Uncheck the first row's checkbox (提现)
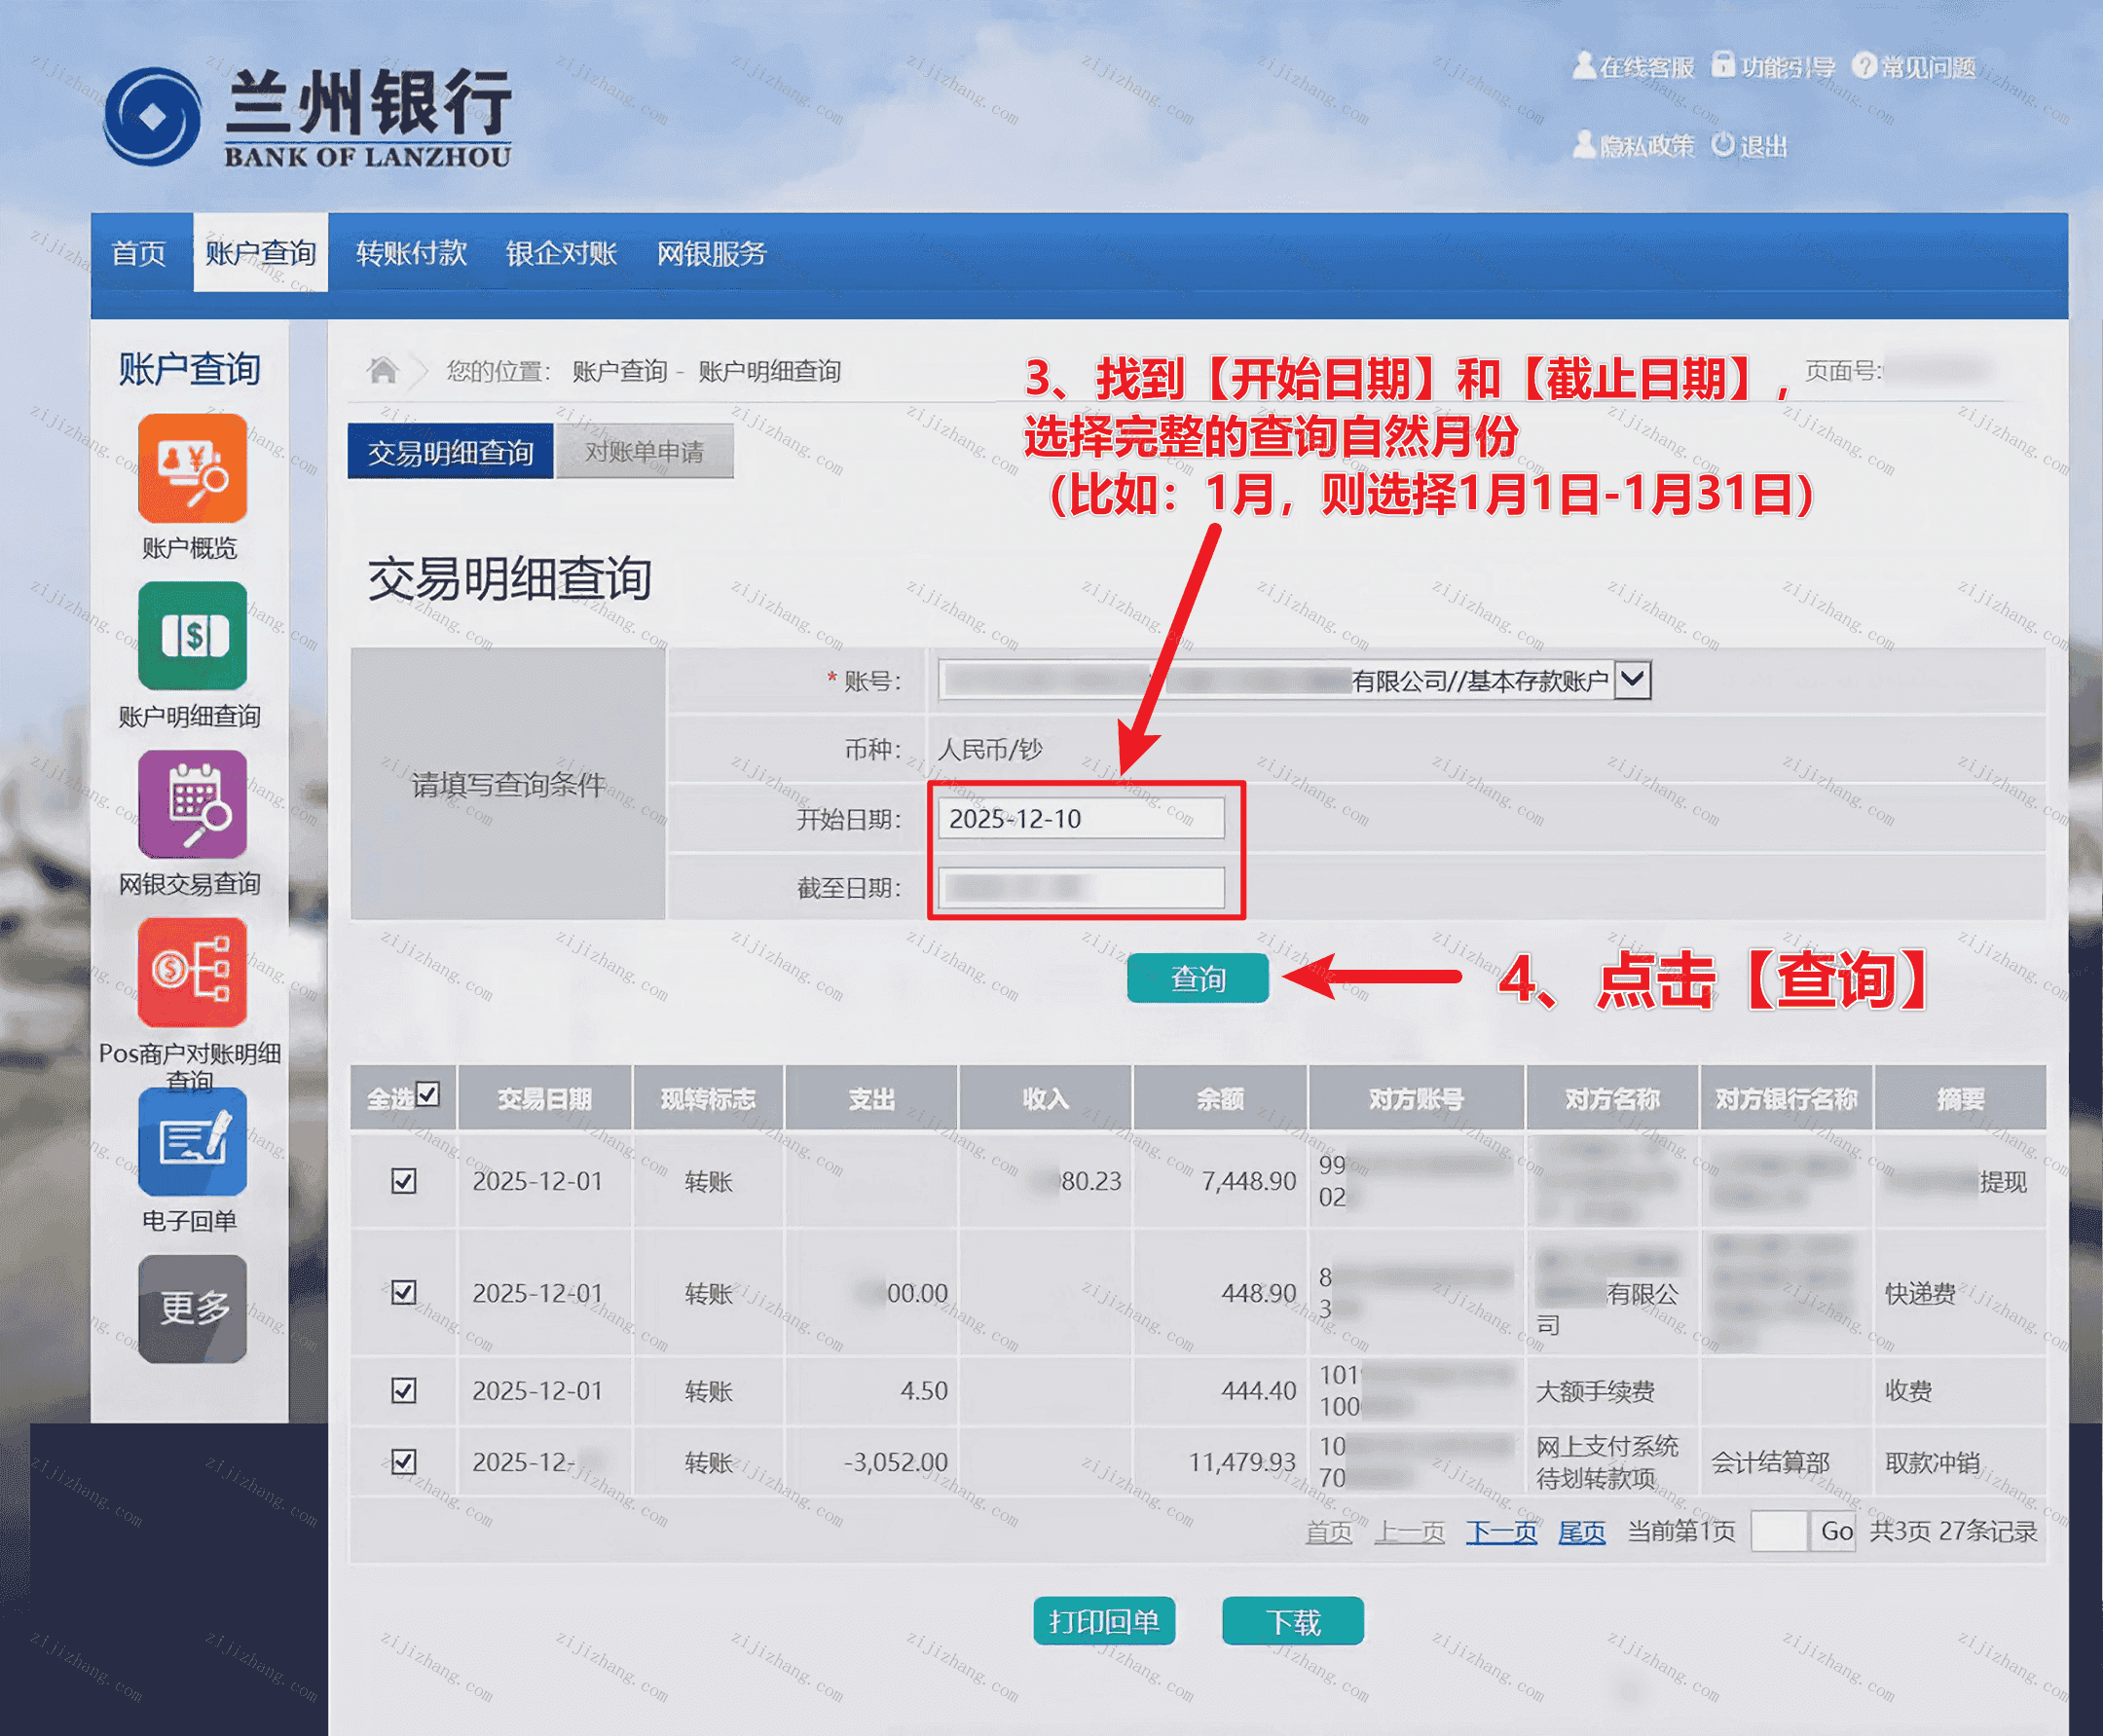Image resolution: width=2103 pixels, height=1736 pixels. pos(404,1181)
